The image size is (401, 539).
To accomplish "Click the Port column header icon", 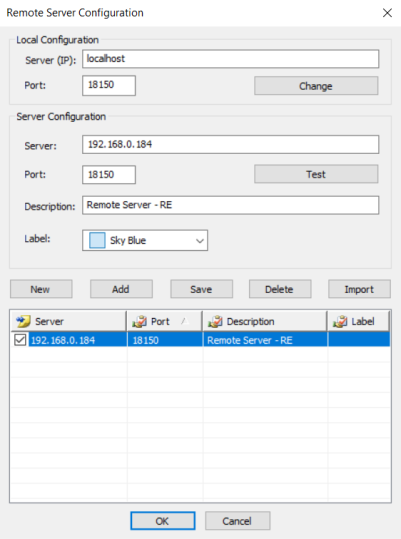I will tap(139, 321).
